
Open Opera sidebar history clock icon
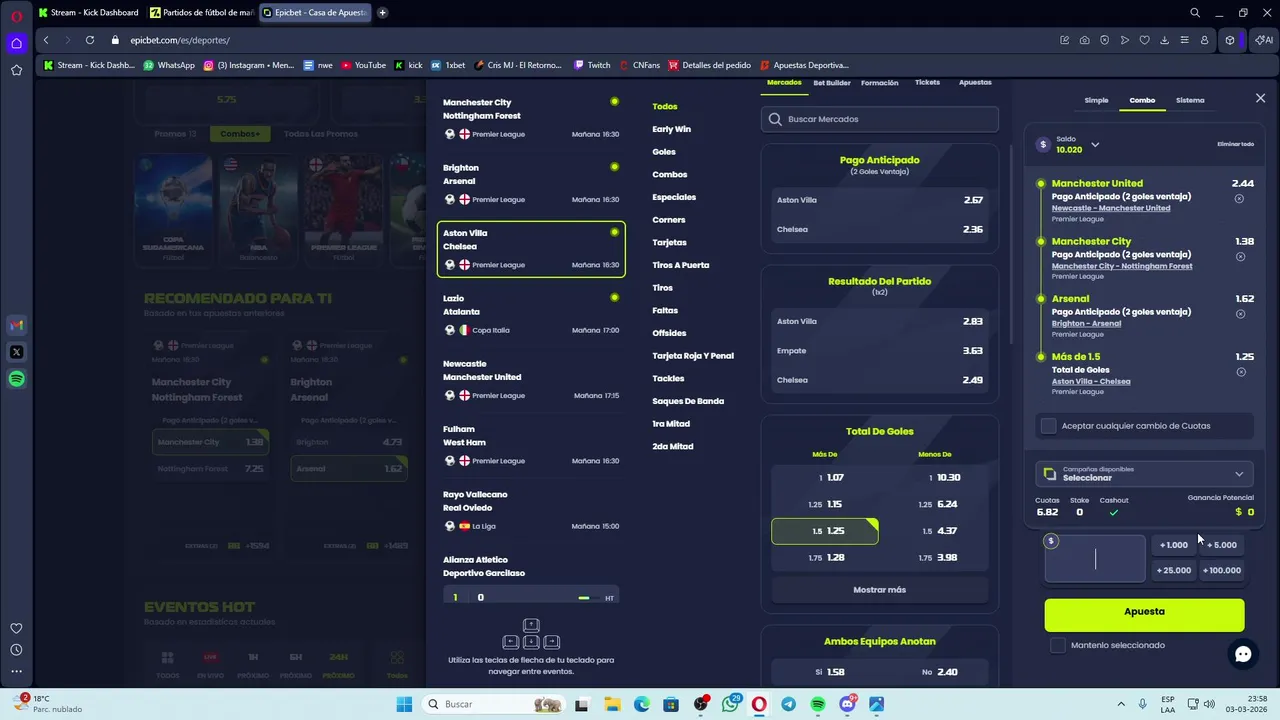tap(16, 650)
